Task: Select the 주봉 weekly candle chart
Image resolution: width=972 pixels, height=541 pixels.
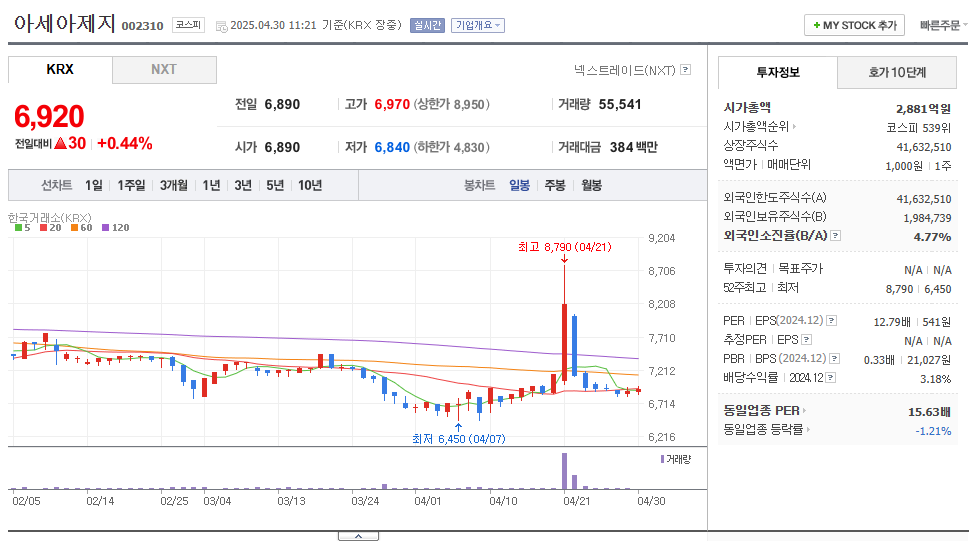Action: (x=555, y=185)
